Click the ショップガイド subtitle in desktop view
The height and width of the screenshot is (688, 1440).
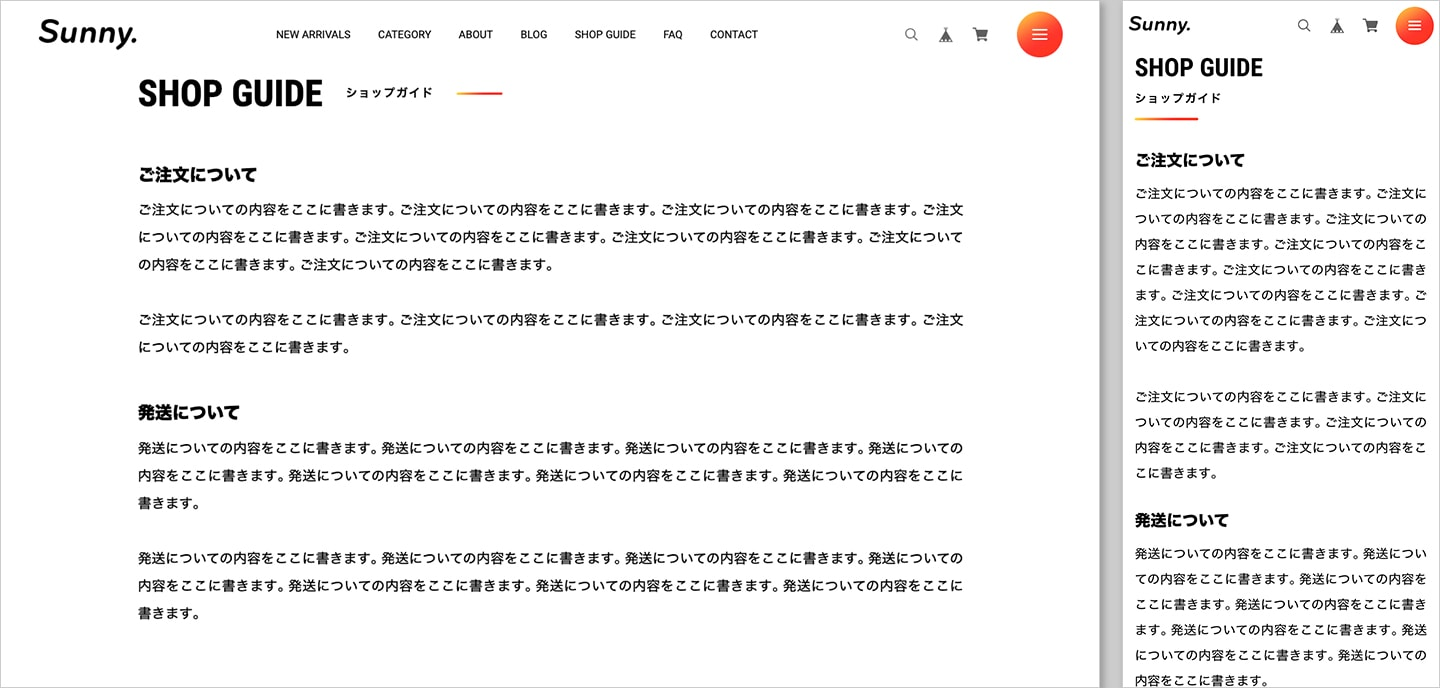pos(389,92)
